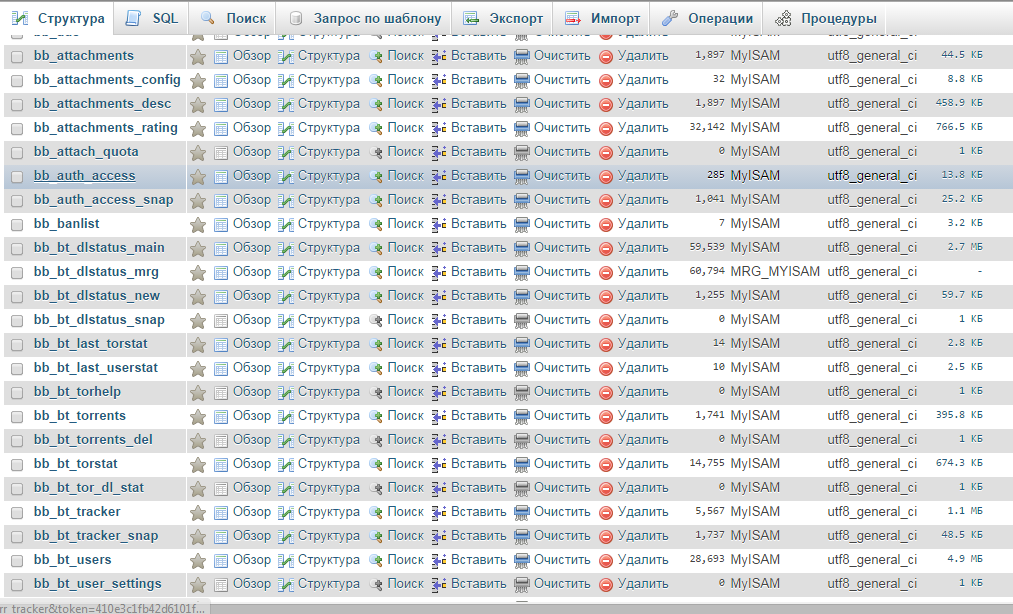1013x614 pixels.
Task: Click the Поиск search icon for bb_bt_tracker
Action: (x=376, y=512)
